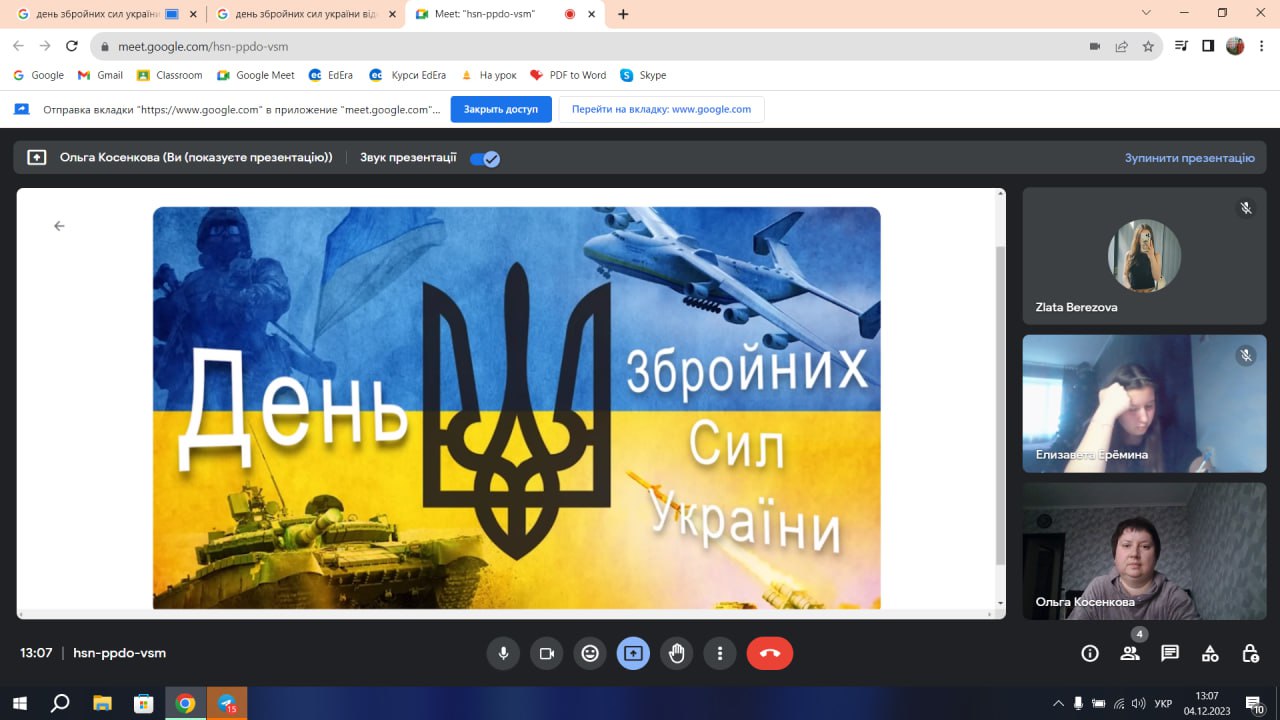
Task: Open the emoji reactions panel
Action: [590, 654]
